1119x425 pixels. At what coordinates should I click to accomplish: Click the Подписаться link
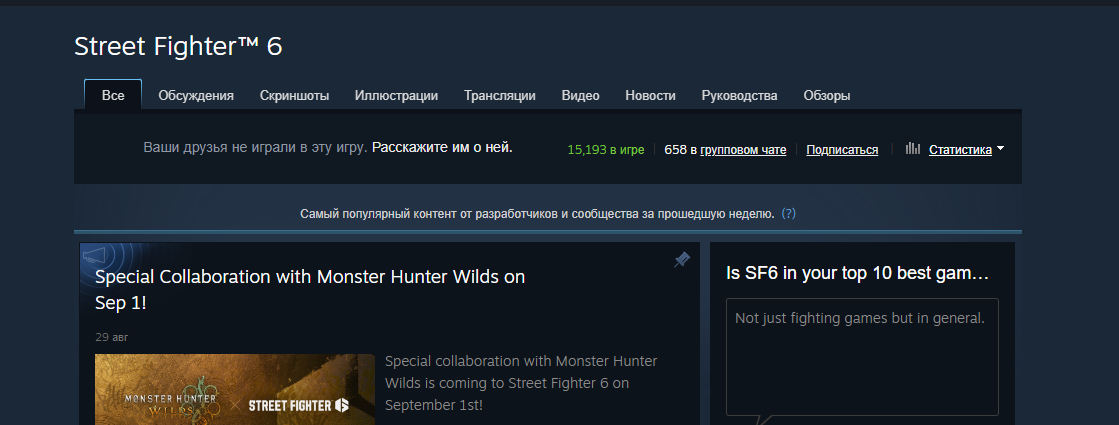click(x=842, y=150)
